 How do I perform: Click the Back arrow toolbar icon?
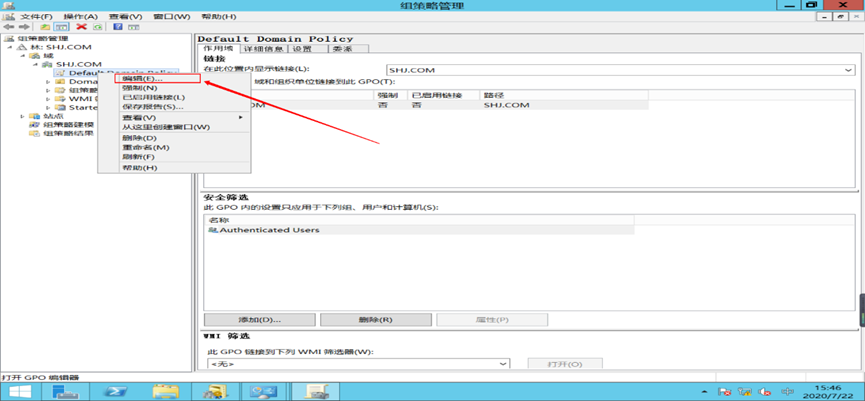[x=9, y=26]
